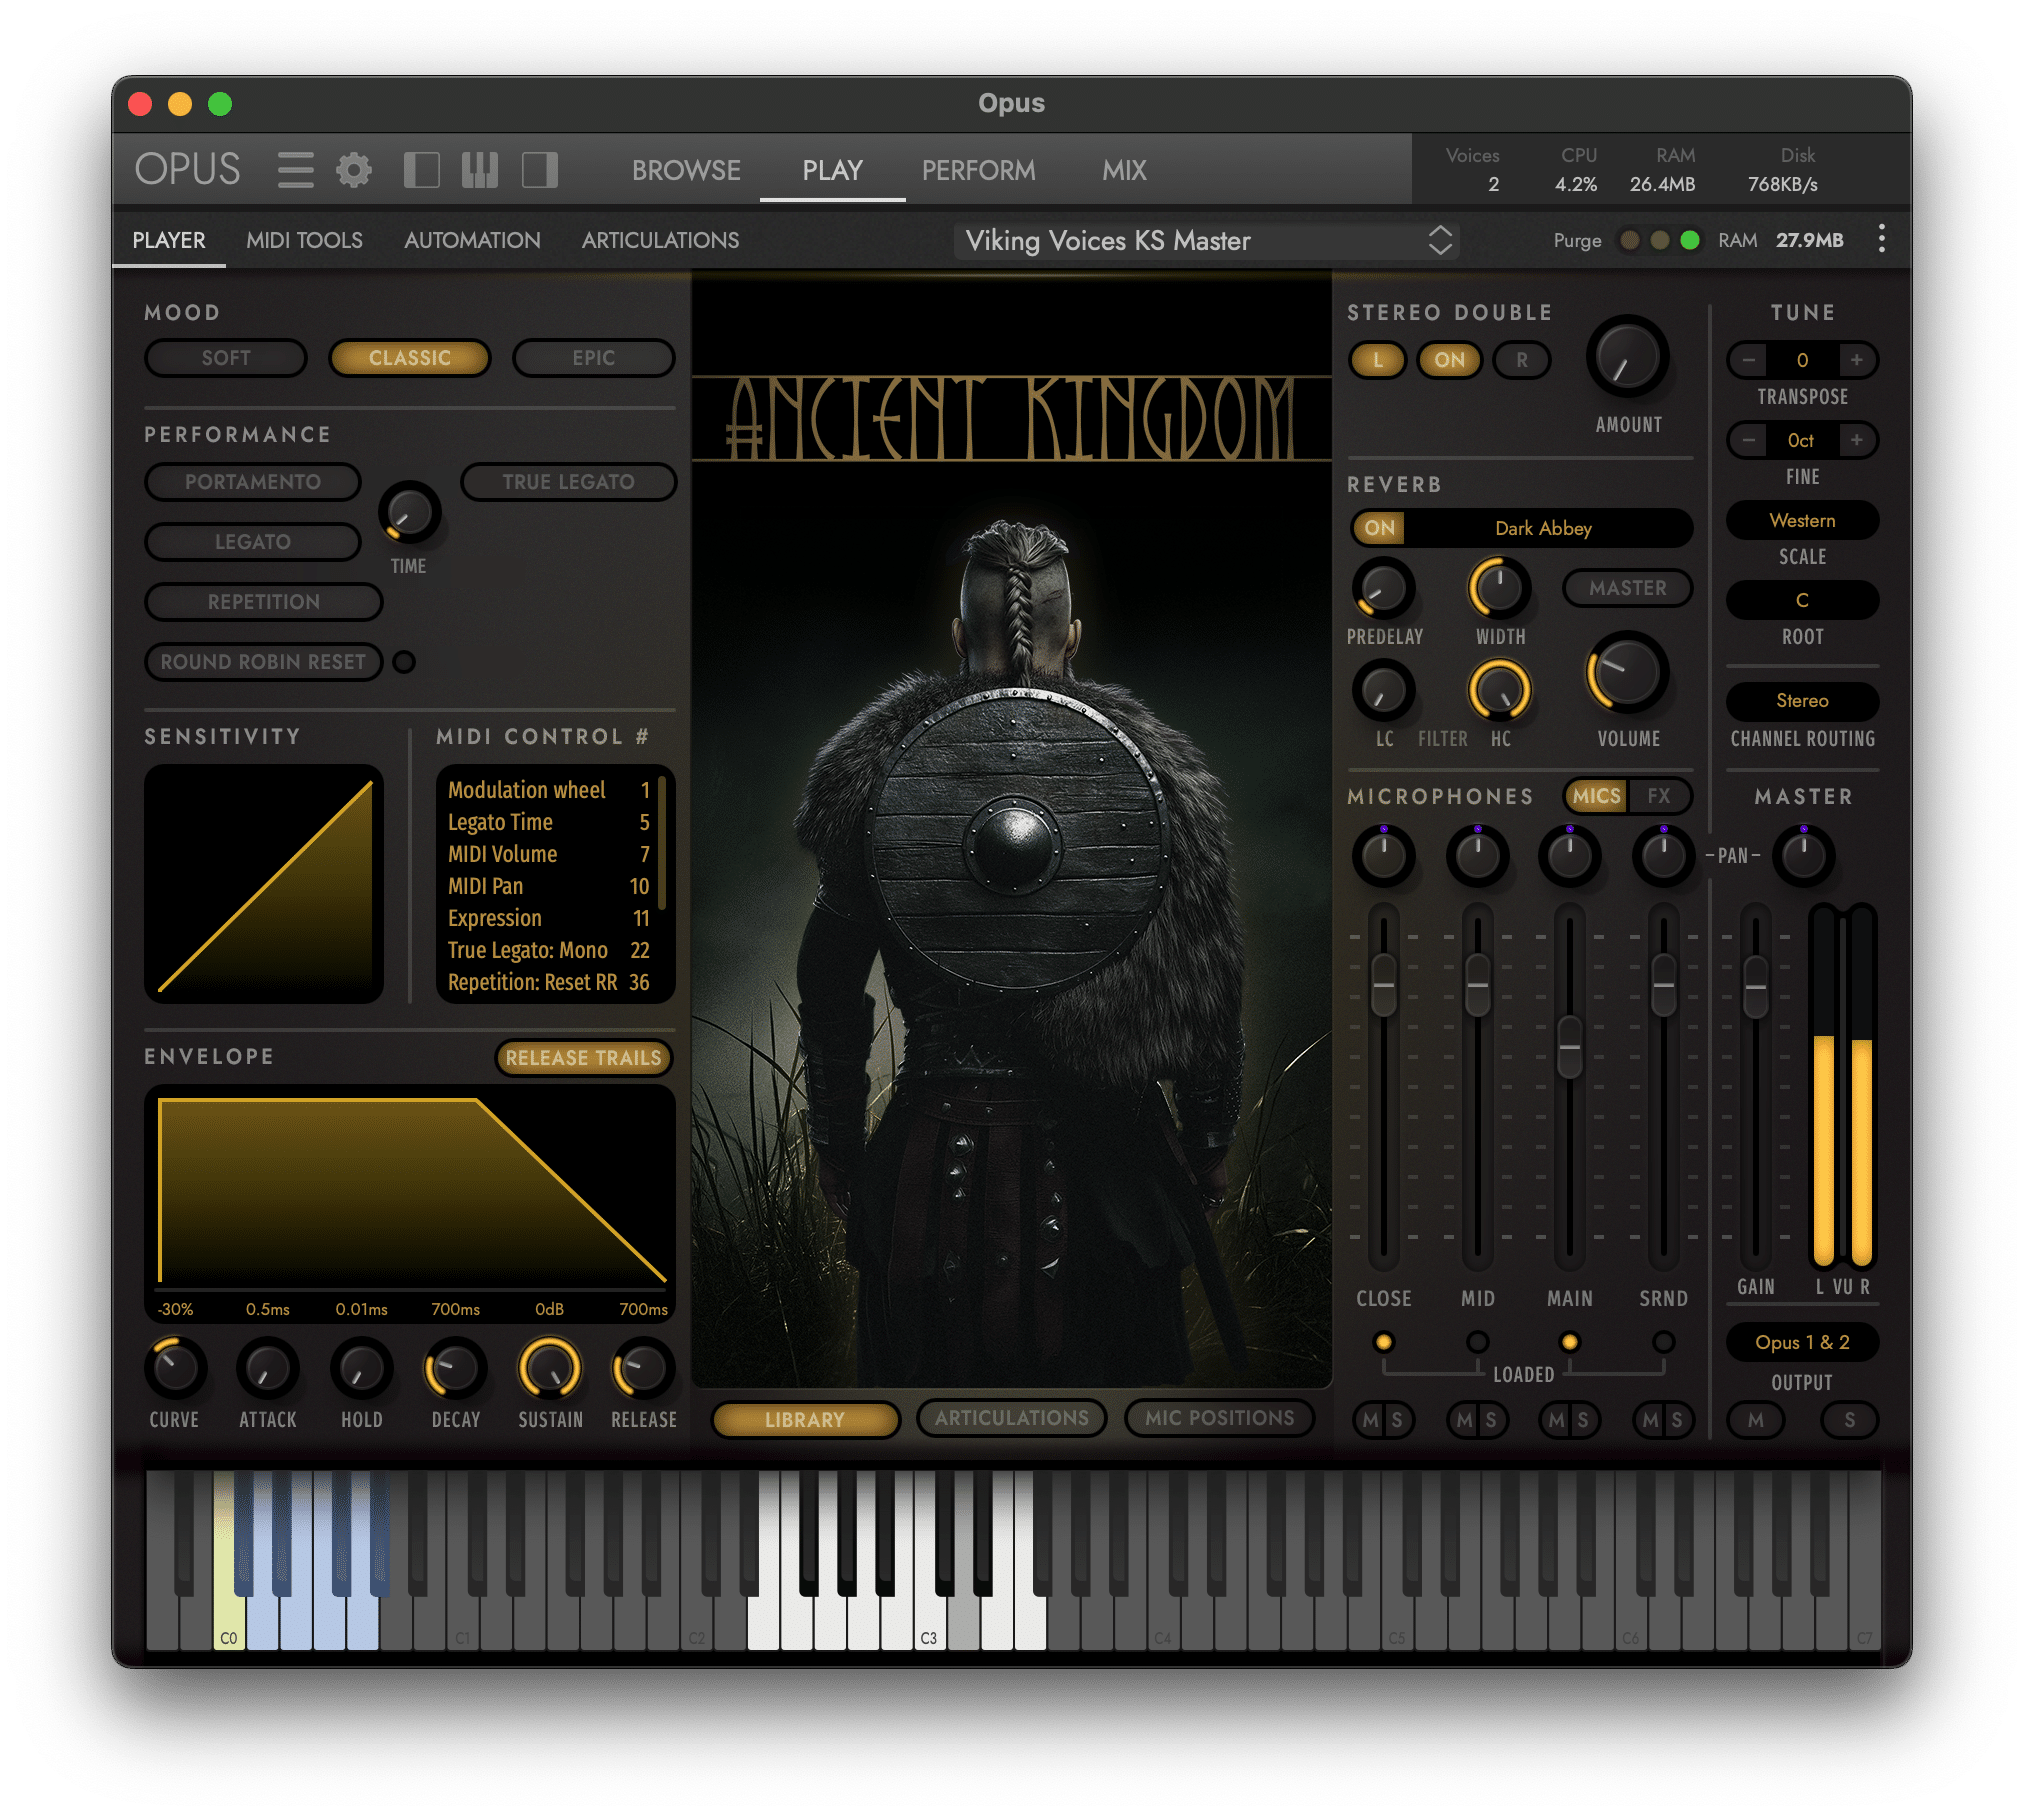Toggle the Main mic loaded indicator
Screen dimensions: 2024x1816
click(x=1570, y=1342)
